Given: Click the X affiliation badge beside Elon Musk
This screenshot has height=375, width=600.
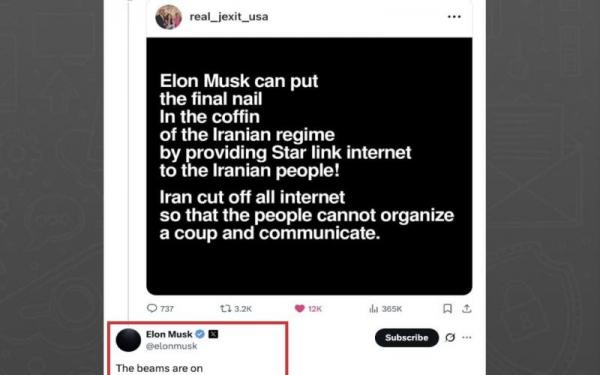Looking at the screenshot, I should [x=213, y=334].
